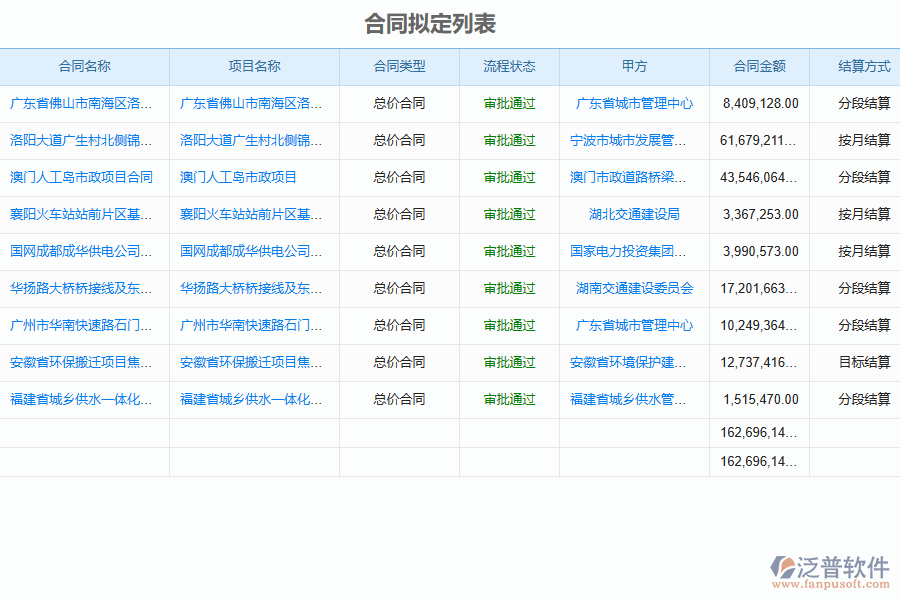900x600 pixels.
Task: Click party name starting with 国家电力投资集团
Action: click(629, 252)
